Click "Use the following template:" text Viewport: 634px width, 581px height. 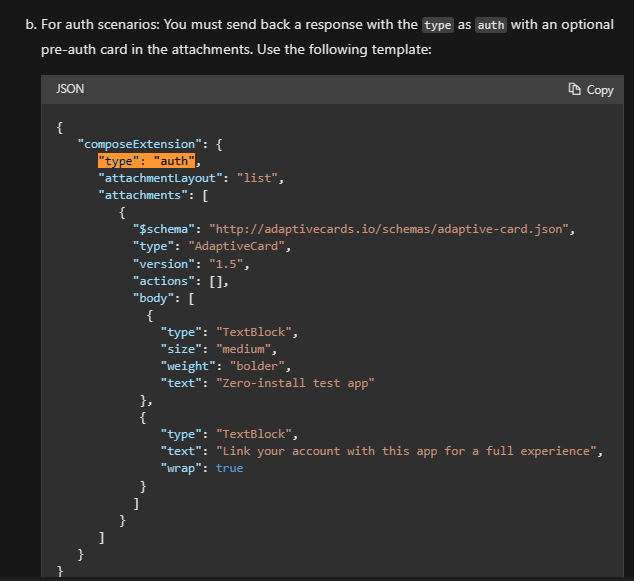[344, 49]
